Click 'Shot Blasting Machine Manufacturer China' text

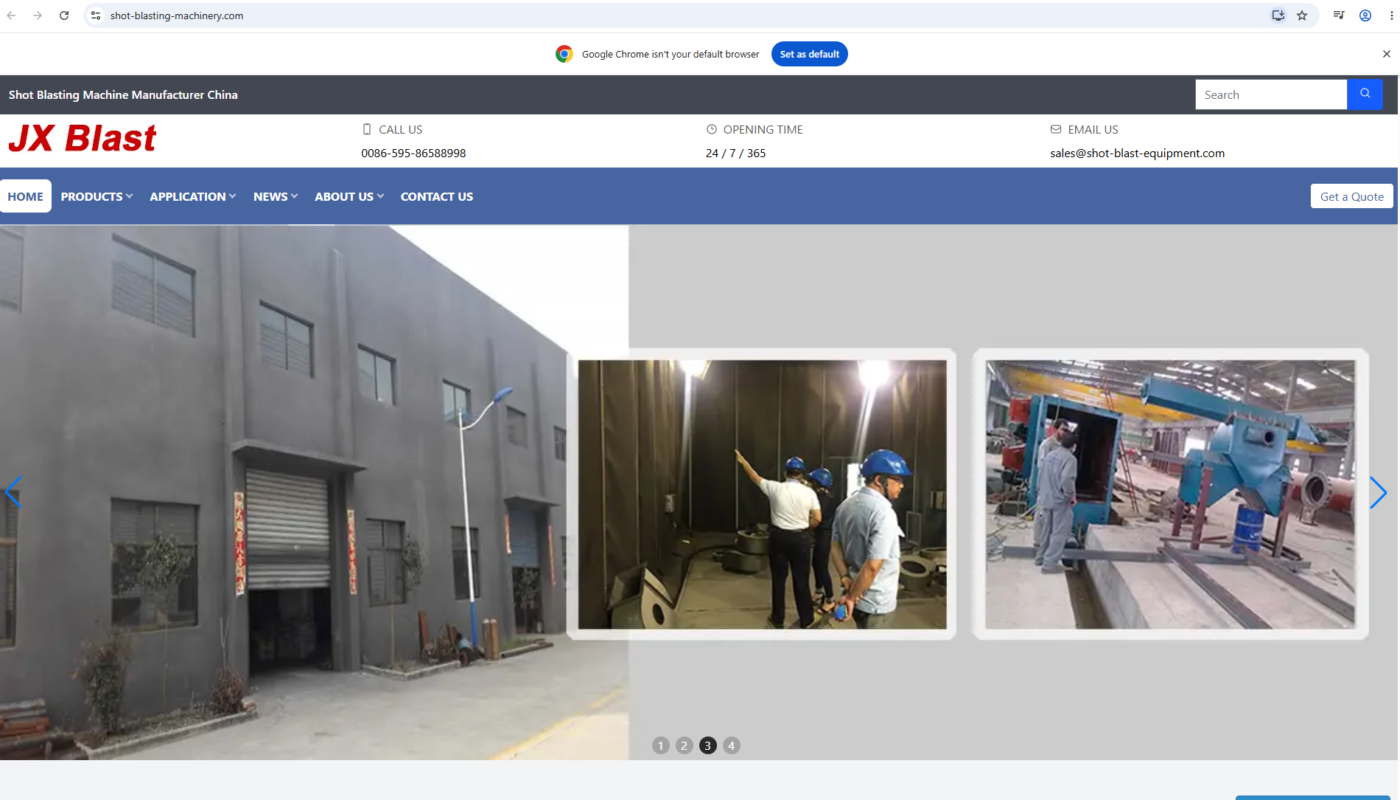coord(123,95)
